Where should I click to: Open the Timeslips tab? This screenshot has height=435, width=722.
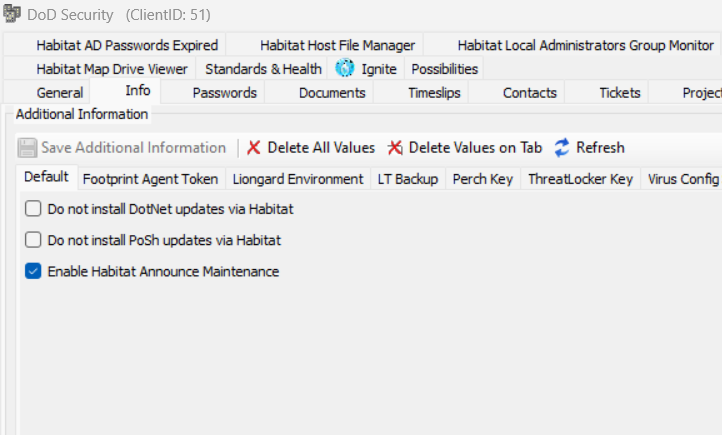(x=435, y=93)
